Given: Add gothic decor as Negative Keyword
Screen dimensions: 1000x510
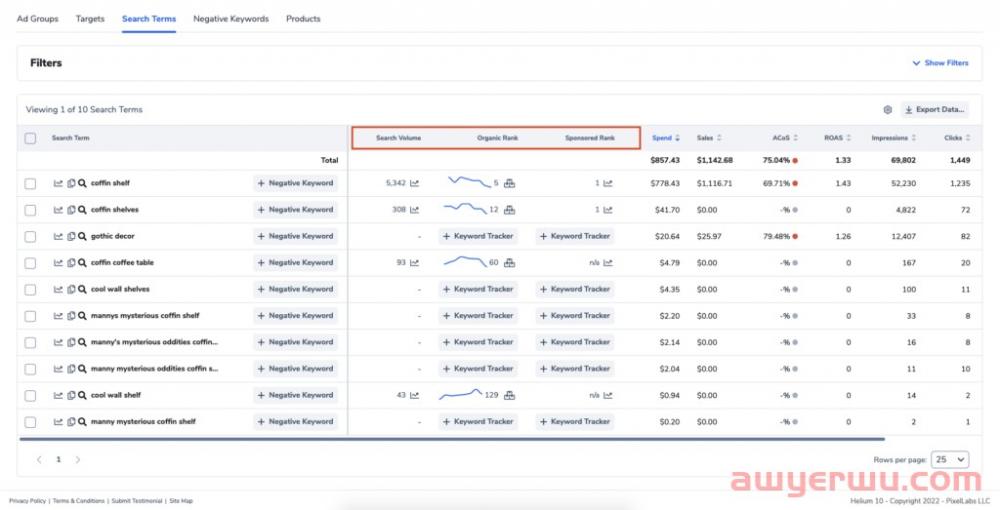Looking at the screenshot, I should [295, 237].
